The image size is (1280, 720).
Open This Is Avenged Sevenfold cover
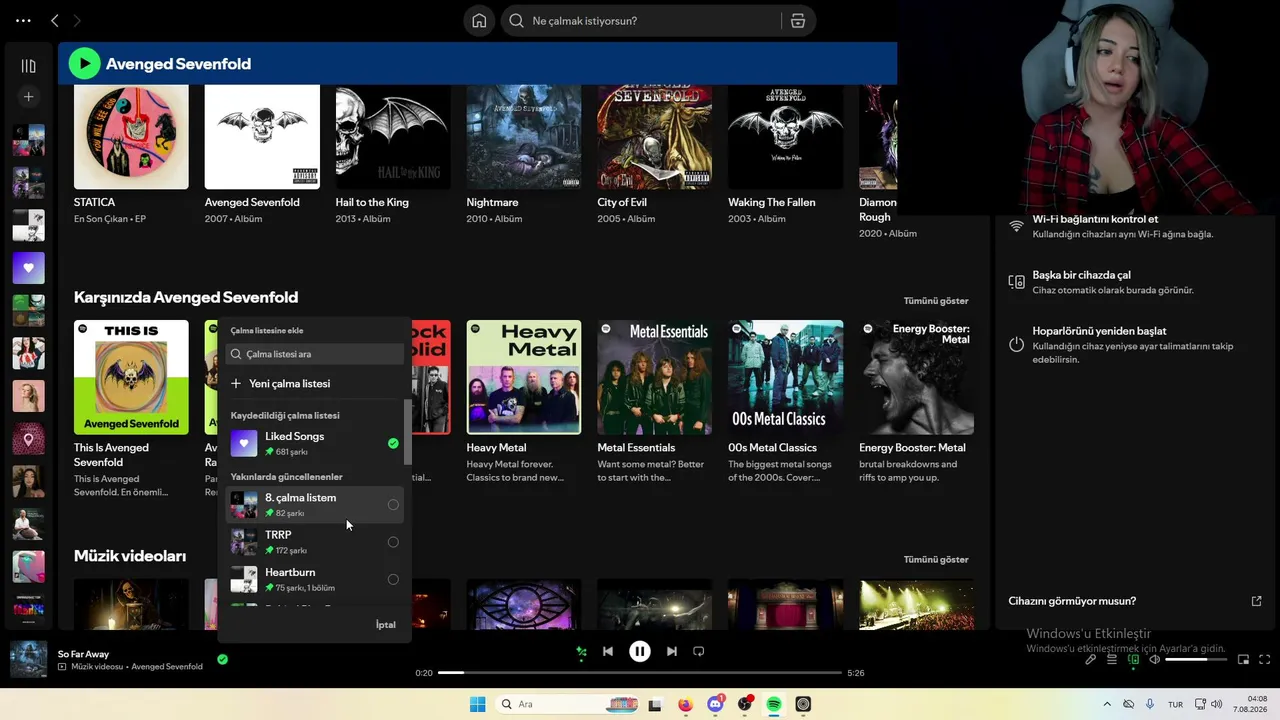point(131,377)
